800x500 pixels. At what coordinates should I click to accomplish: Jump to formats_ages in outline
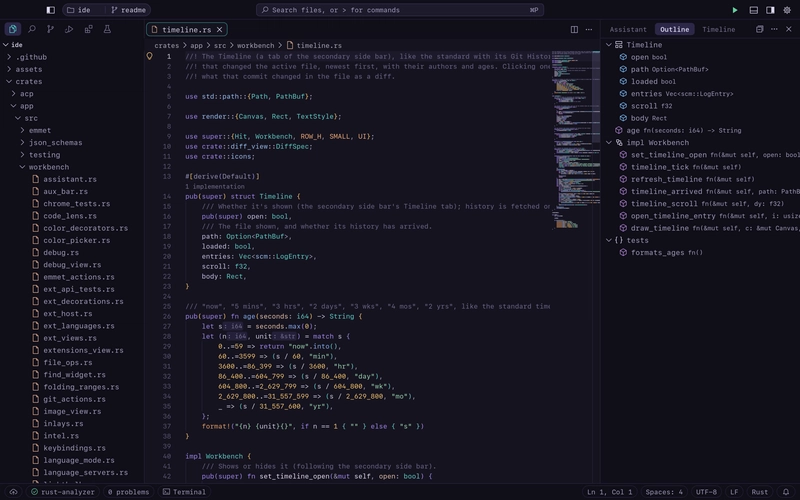701,253
